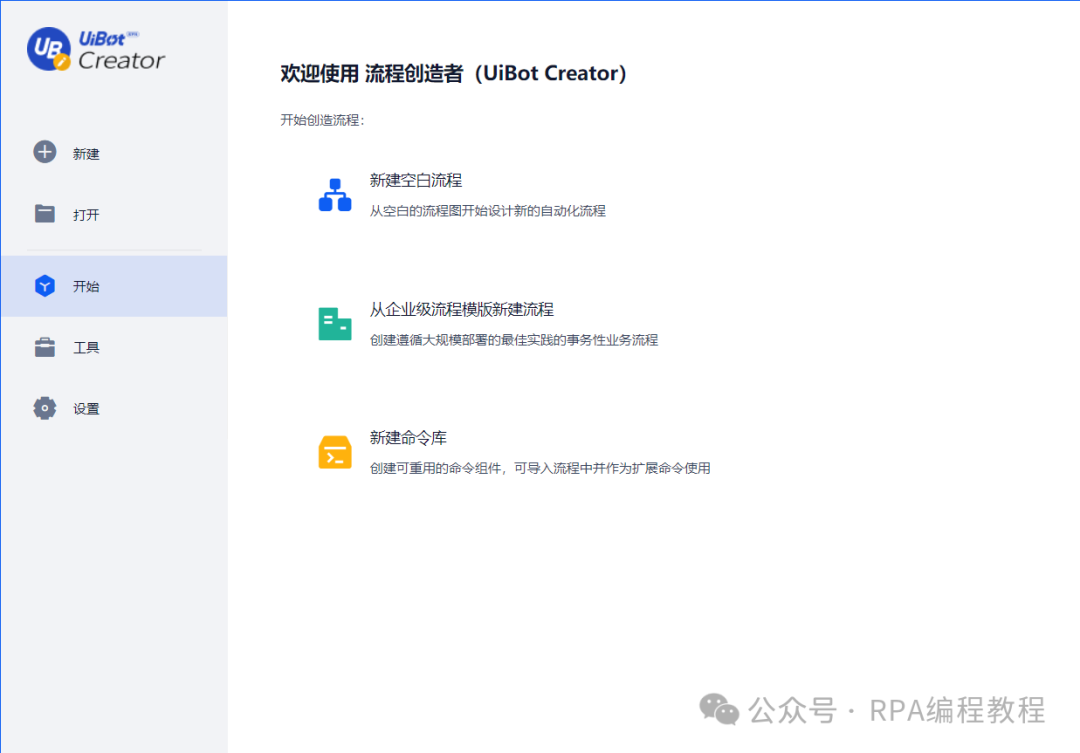Screen dimensions: 1080x753
Task: Go to 设置 in the sidebar
Action: 114,409
